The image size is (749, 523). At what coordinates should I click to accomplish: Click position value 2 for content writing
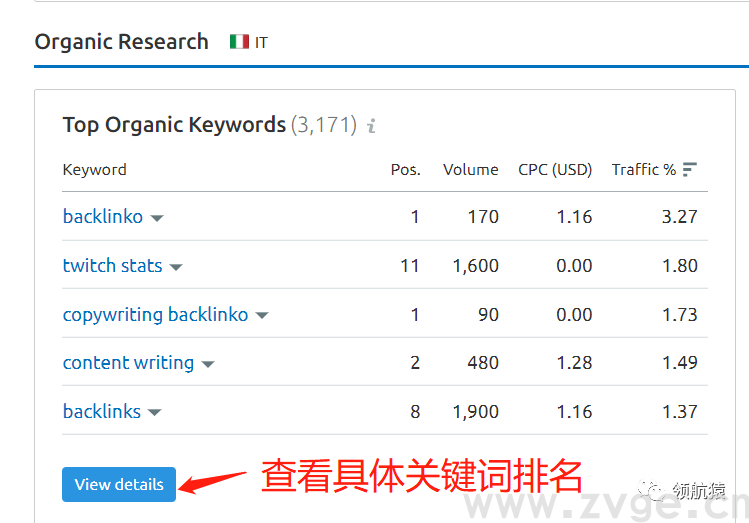(x=415, y=363)
